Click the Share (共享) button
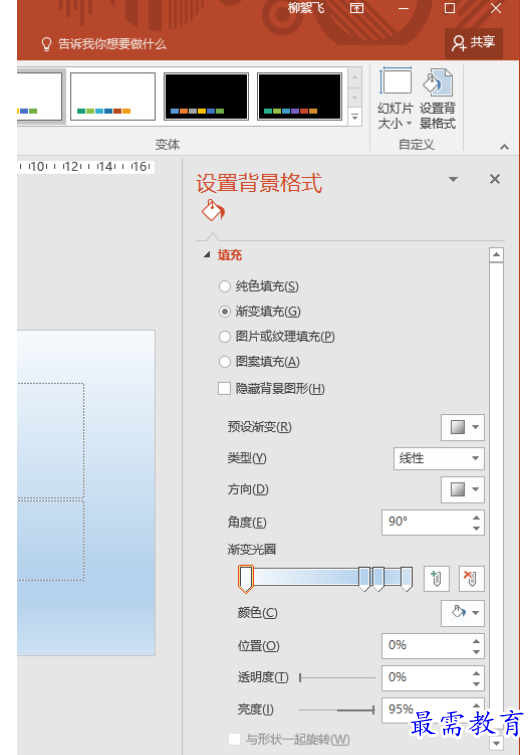The height and width of the screenshot is (755, 532). point(473,43)
